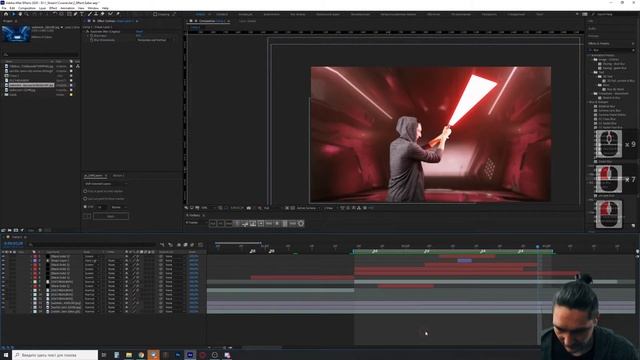Open the Active Camera view dropdown

[309, 208]
